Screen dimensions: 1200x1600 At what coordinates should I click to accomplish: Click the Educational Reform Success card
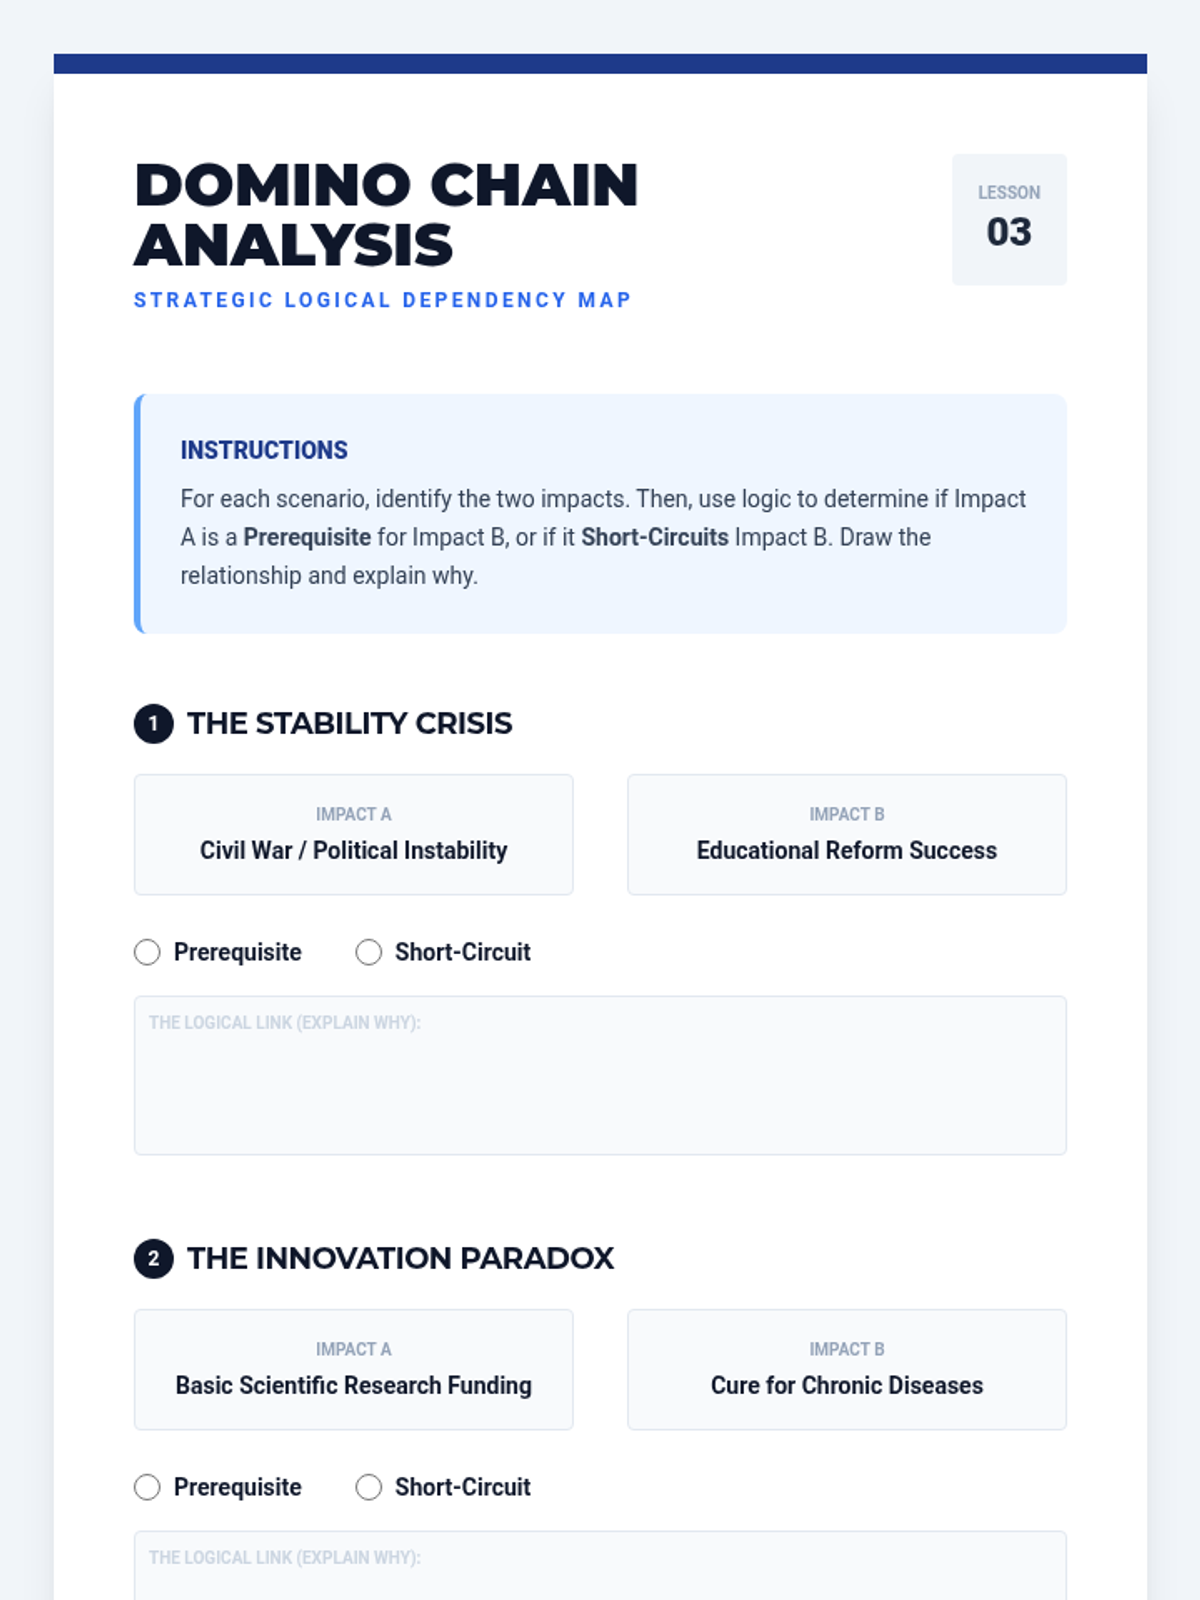click(x=847, y=834)
